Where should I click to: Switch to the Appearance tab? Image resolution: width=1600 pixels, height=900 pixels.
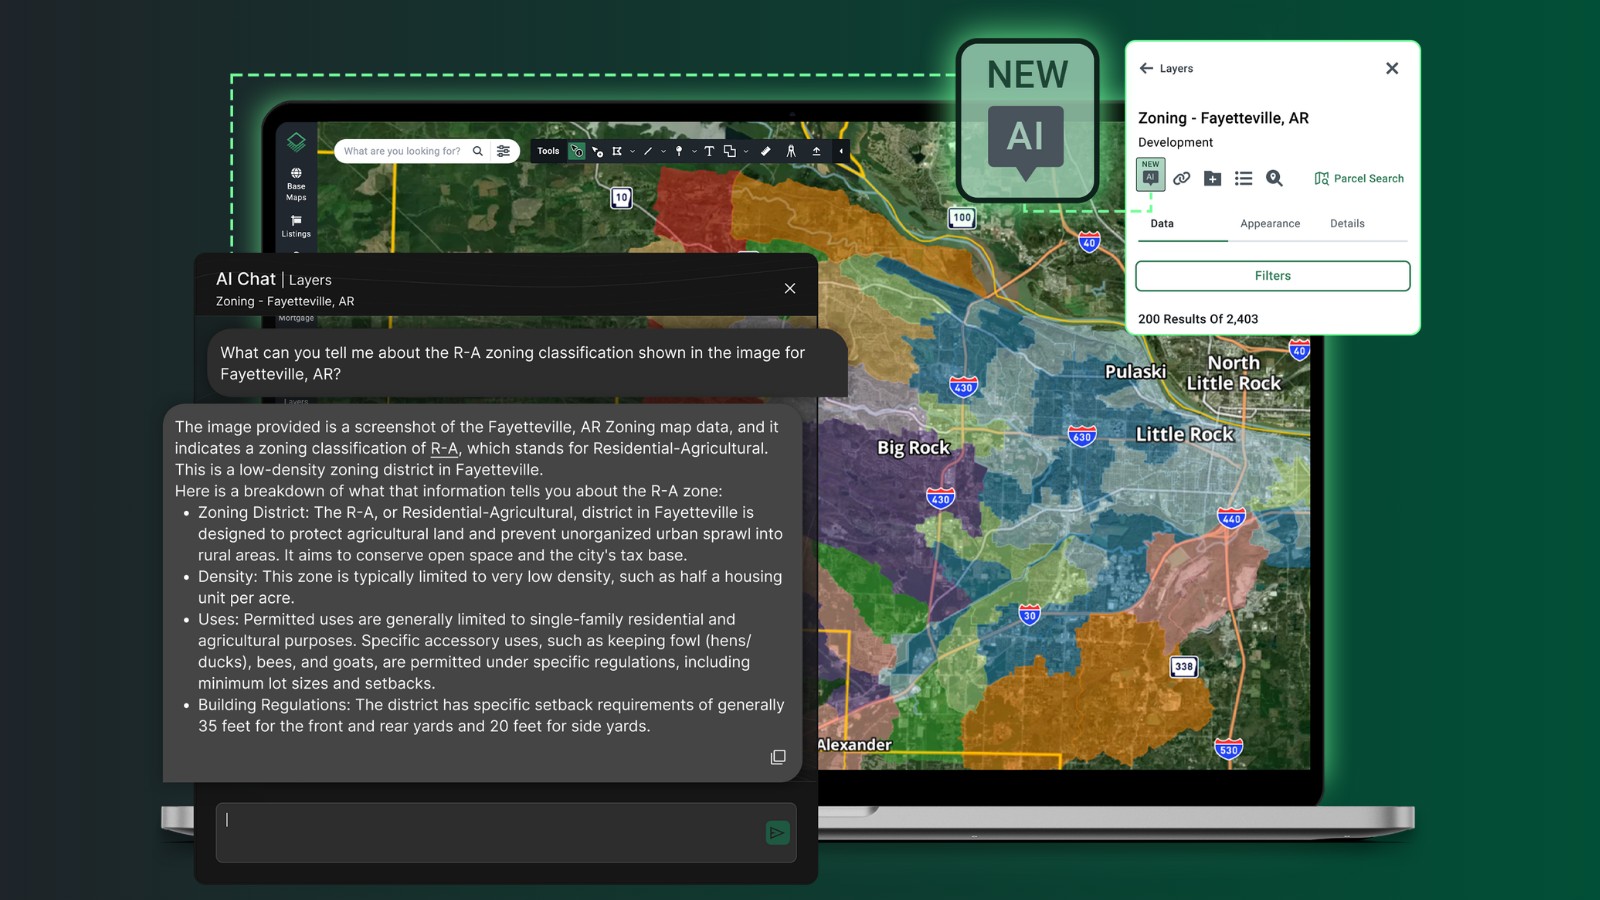[1270, 223]
